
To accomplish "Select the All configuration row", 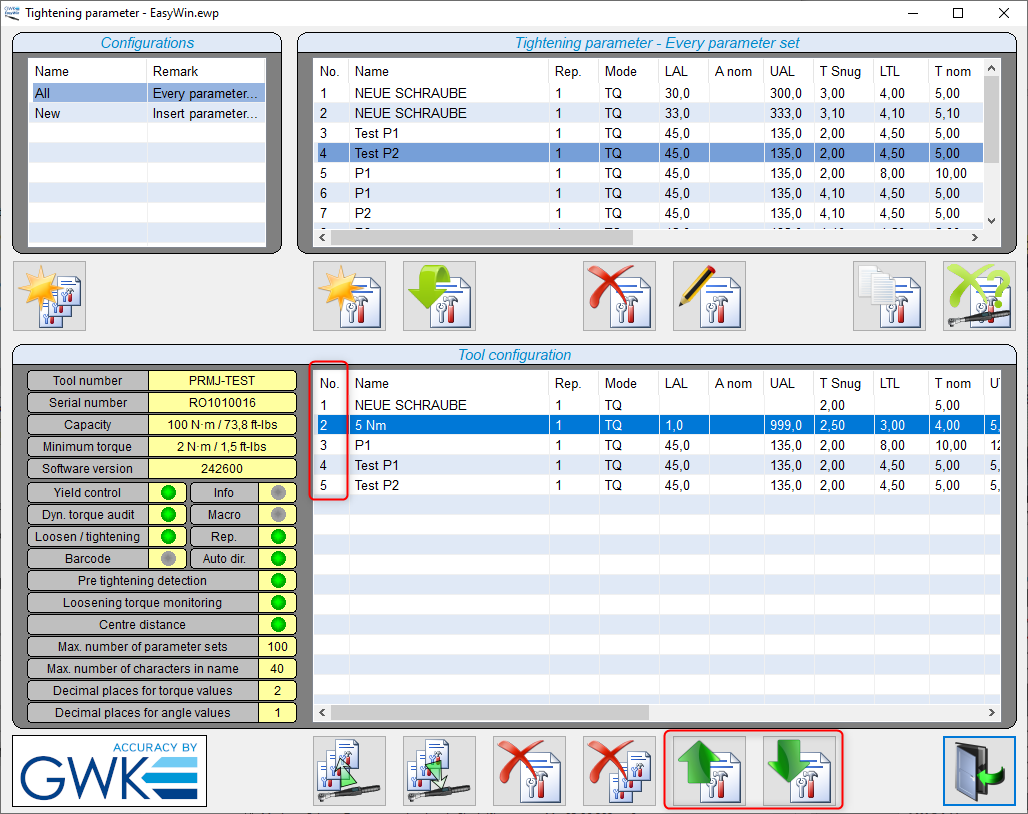I will pos(147,93).
